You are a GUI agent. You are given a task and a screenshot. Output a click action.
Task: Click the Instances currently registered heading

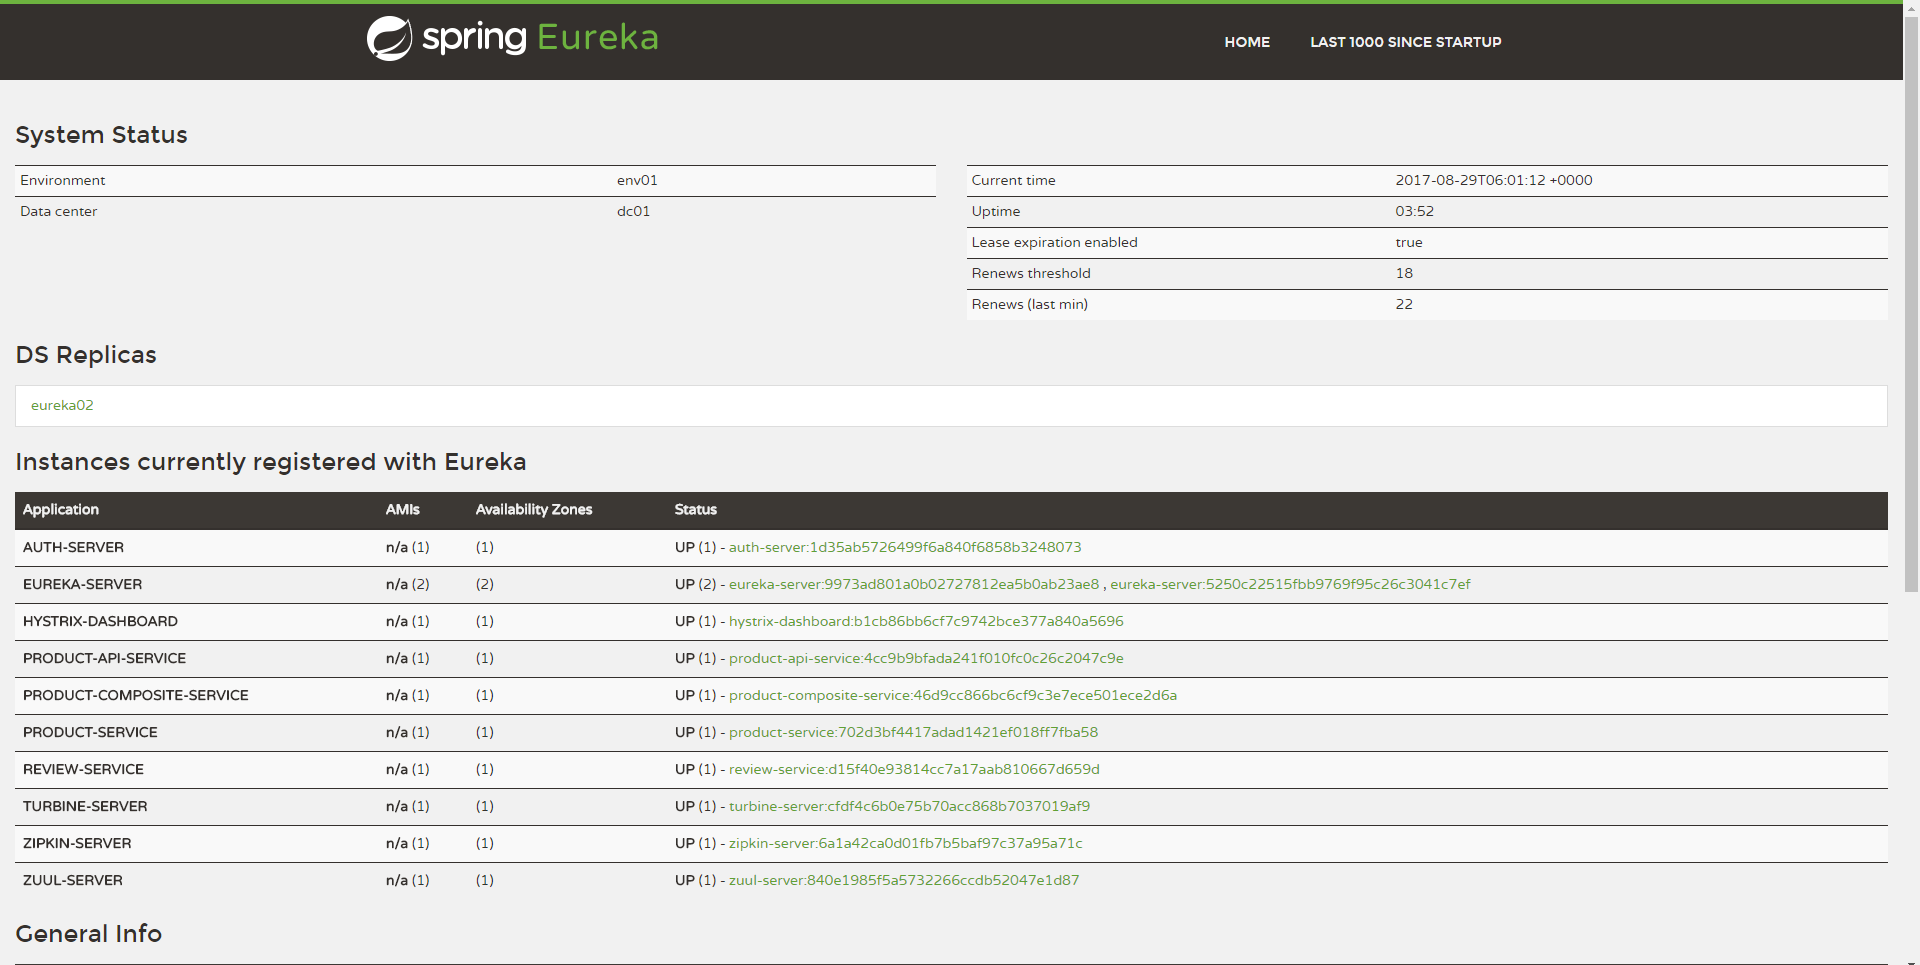click(271, 462)
